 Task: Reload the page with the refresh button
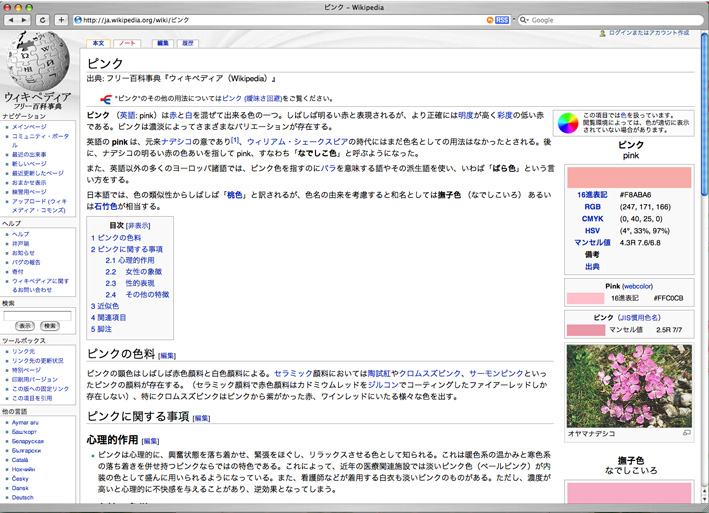coord(43,20)
